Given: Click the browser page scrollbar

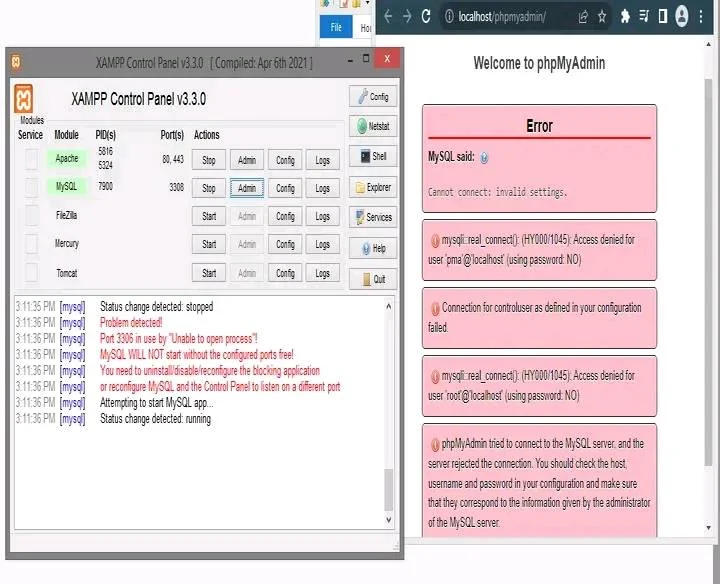Looking at the screenshot, I should (x=709, y=271).
